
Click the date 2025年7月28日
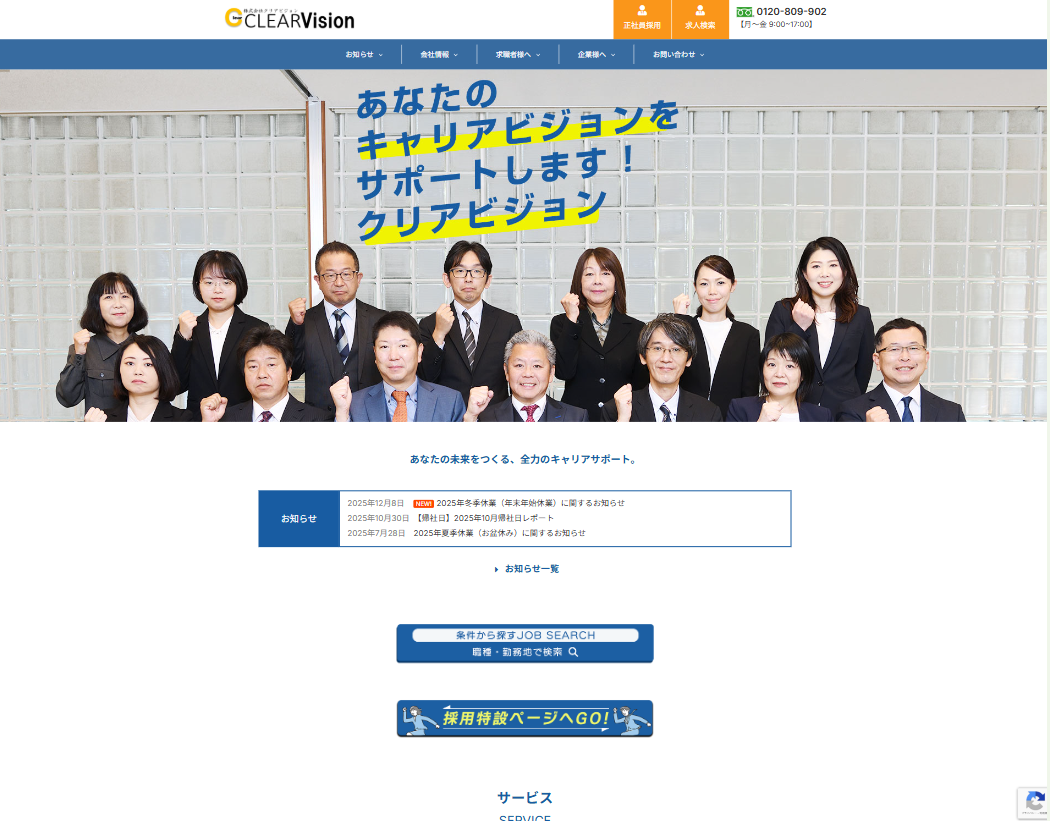click(x=376, y=533)
